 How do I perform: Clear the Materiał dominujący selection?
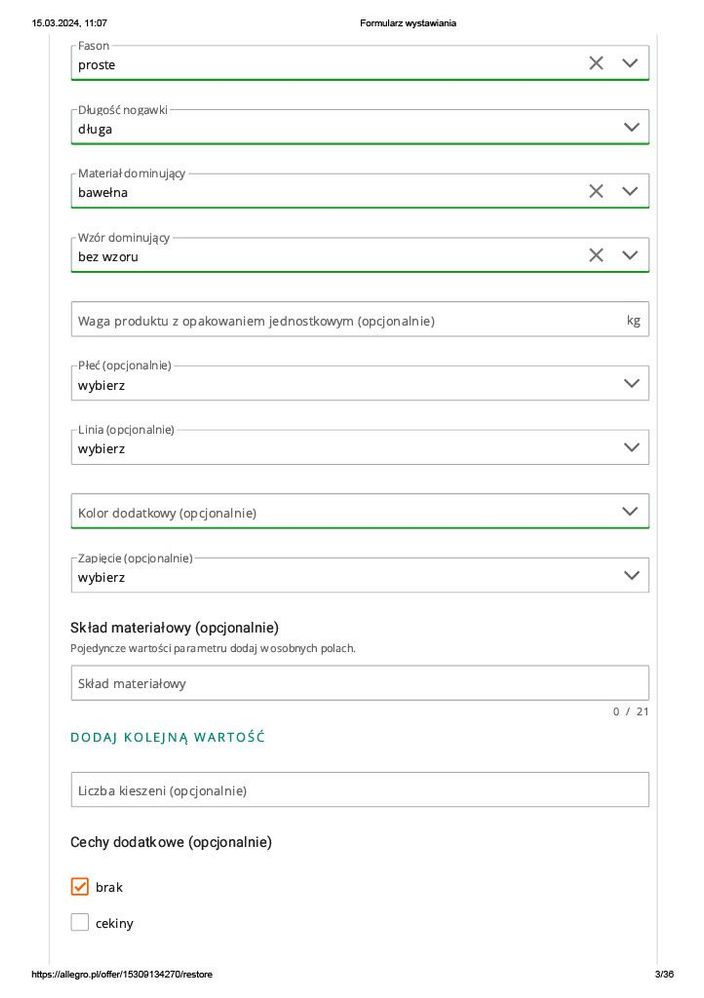click(596, 191)
